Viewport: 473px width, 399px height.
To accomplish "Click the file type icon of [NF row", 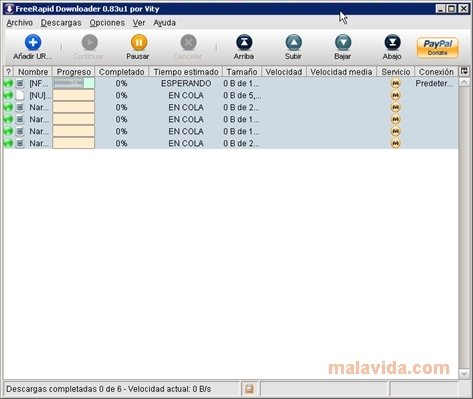I will click(x=20, y=83).
